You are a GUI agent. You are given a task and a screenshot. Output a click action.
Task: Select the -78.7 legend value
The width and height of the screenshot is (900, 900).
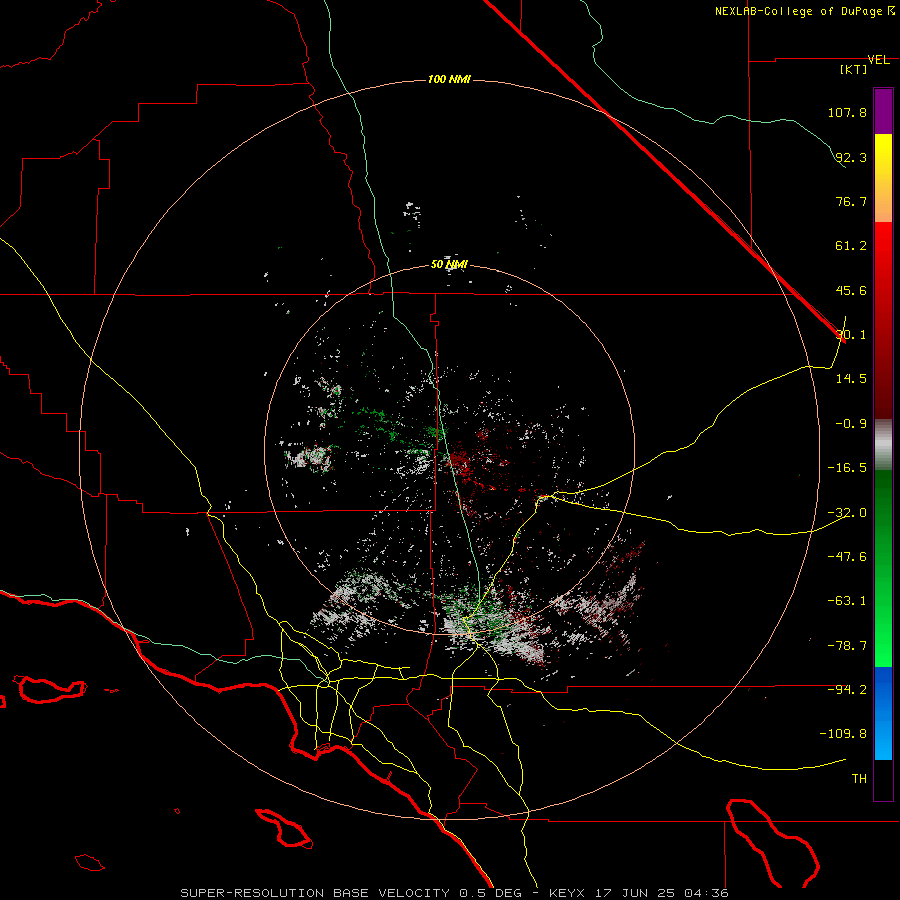click(x=847, y=646)
